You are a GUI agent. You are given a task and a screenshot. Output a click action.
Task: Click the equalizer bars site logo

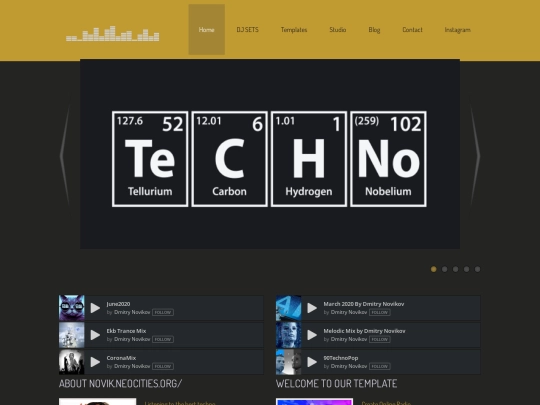(x=113, y=34)
